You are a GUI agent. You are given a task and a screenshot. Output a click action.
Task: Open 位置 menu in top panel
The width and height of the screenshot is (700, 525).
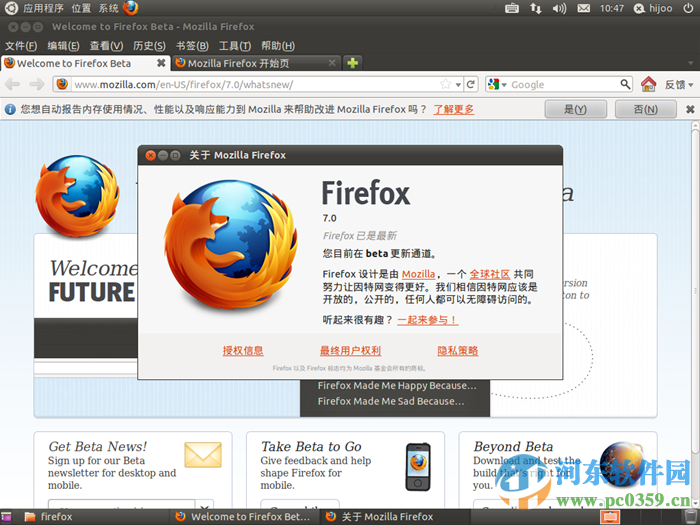point(81,8)
